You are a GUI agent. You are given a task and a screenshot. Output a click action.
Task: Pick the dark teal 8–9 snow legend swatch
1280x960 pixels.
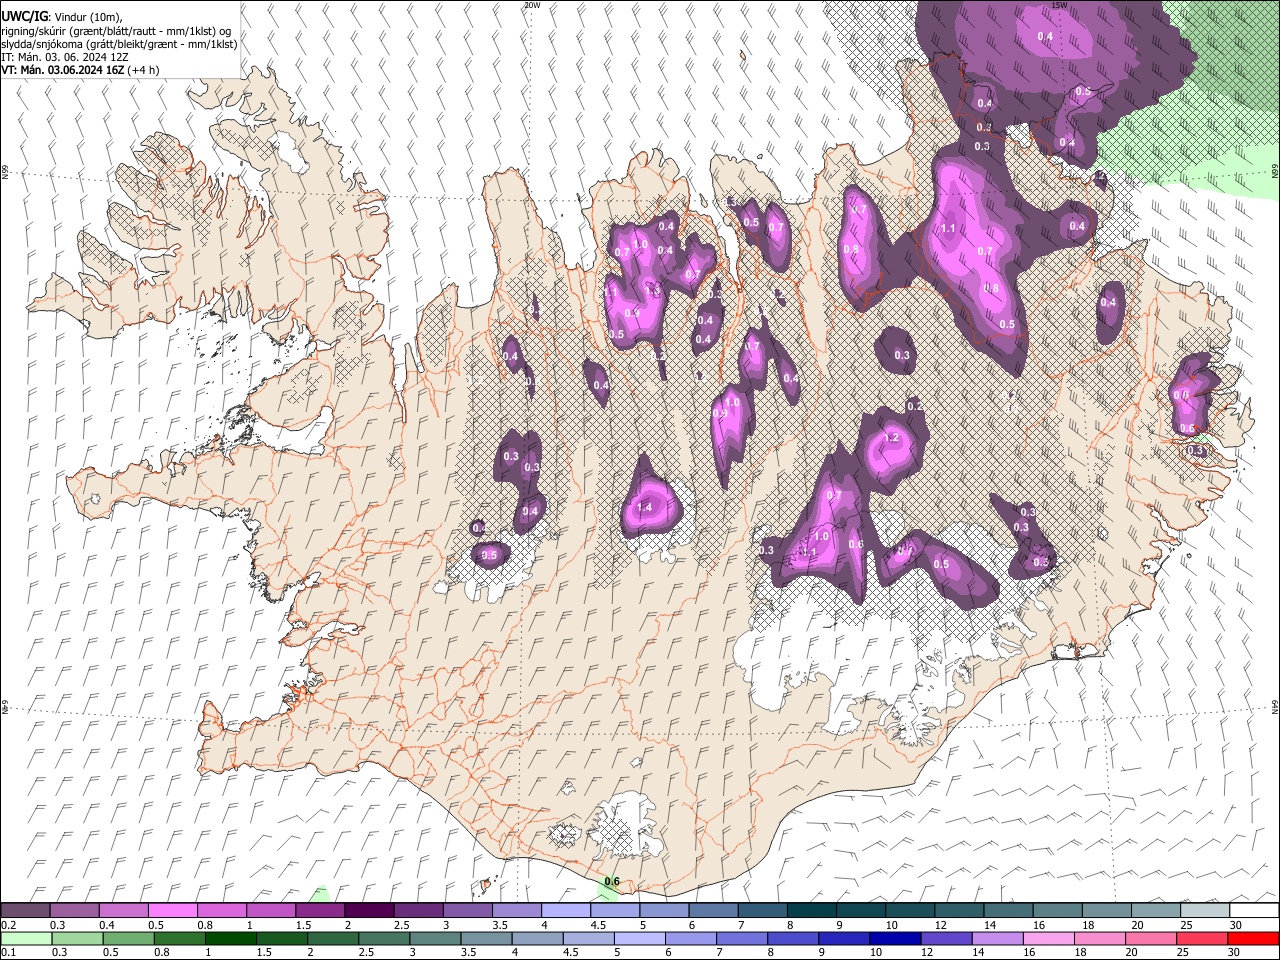tap(811, 911)
